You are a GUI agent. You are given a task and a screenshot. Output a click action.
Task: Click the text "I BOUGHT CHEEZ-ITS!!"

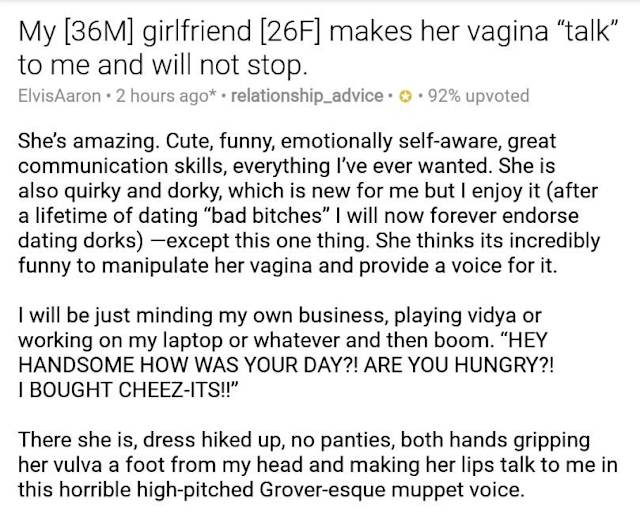(x=128, y=389)
